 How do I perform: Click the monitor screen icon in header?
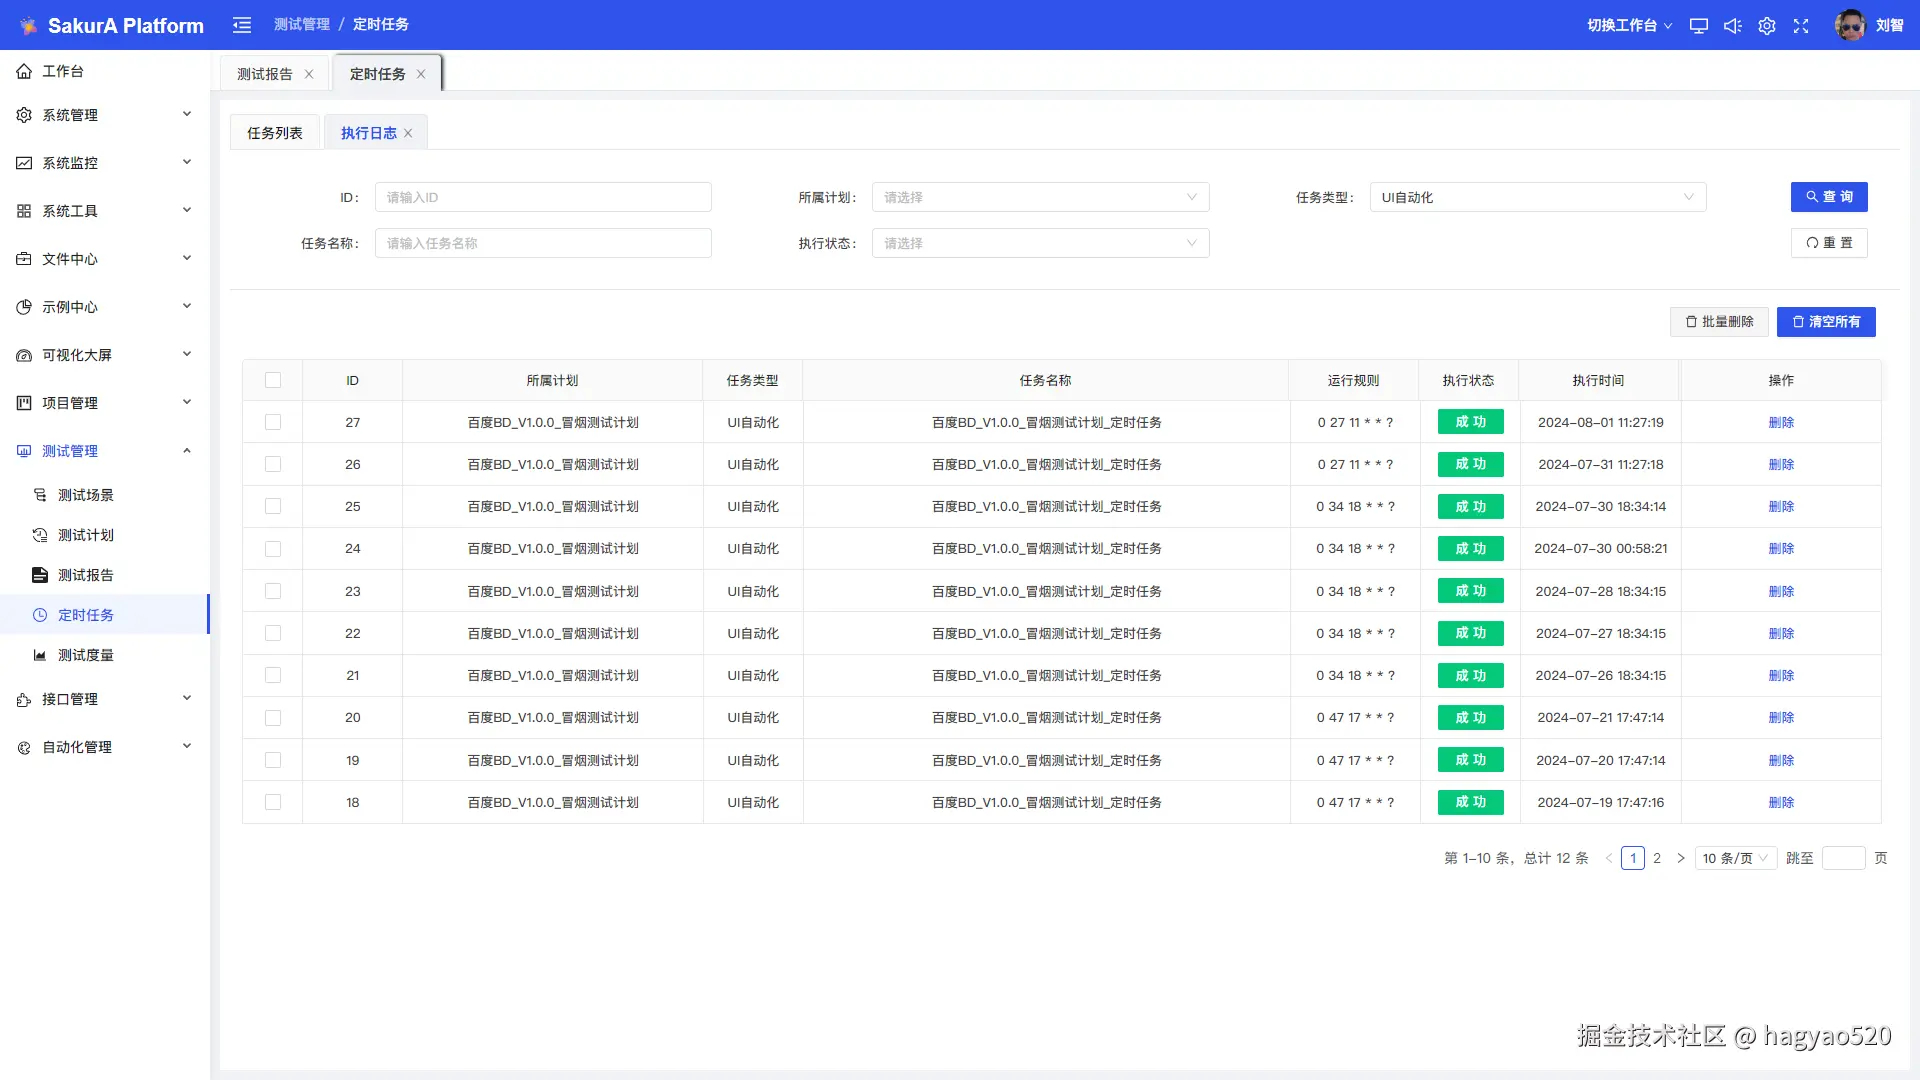coord(1698,26)
